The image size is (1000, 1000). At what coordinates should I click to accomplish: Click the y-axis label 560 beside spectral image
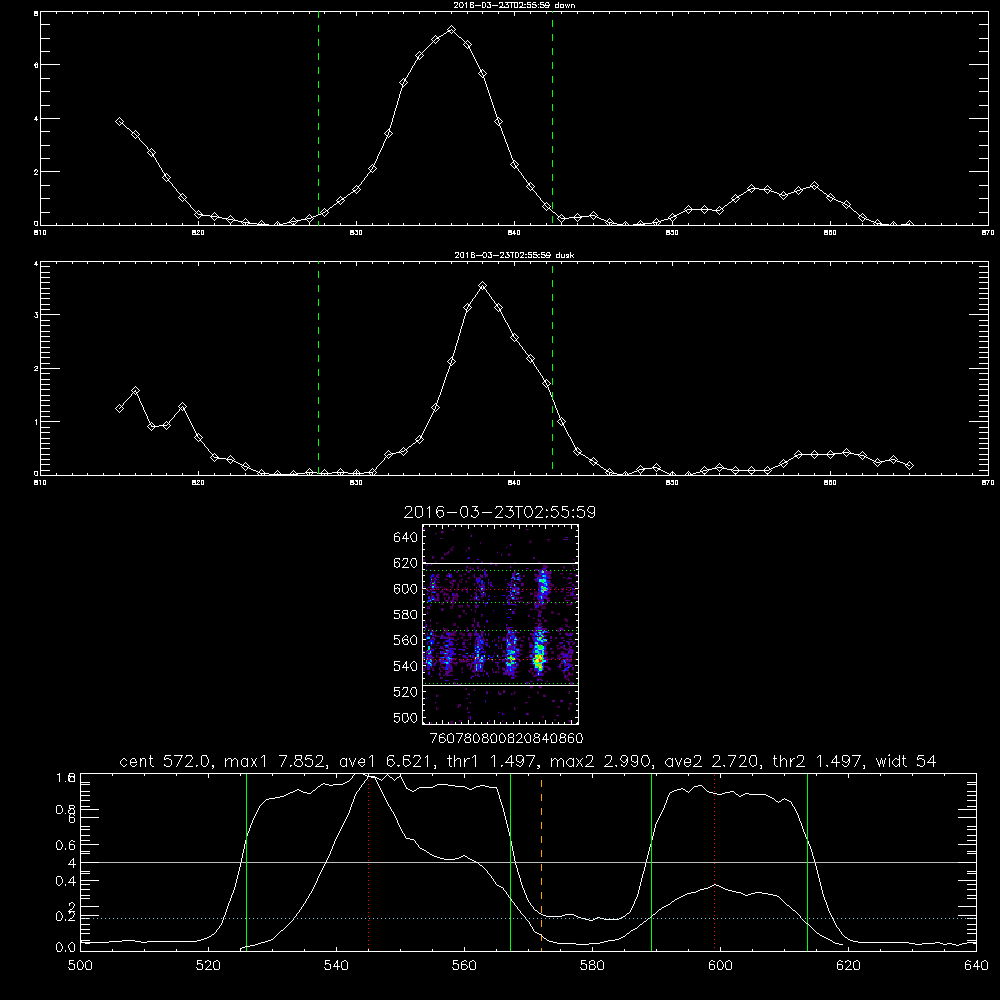[406, 640]
